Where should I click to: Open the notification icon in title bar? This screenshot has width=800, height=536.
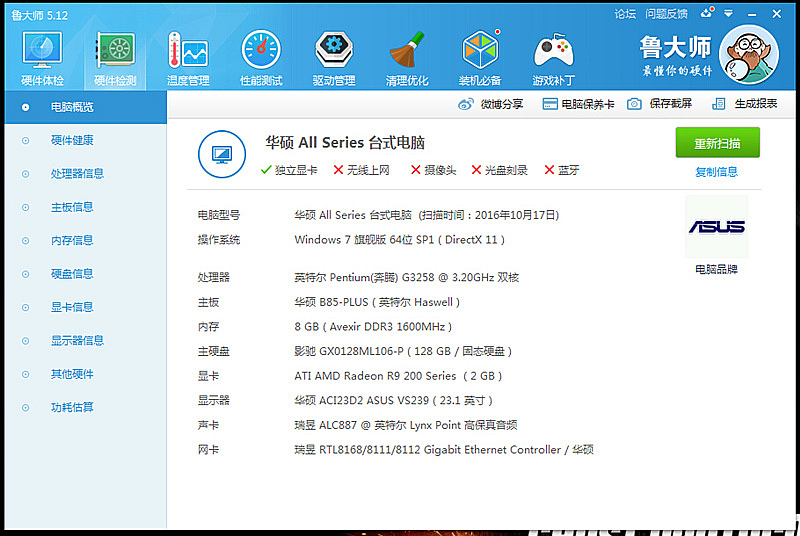(707, 13)
